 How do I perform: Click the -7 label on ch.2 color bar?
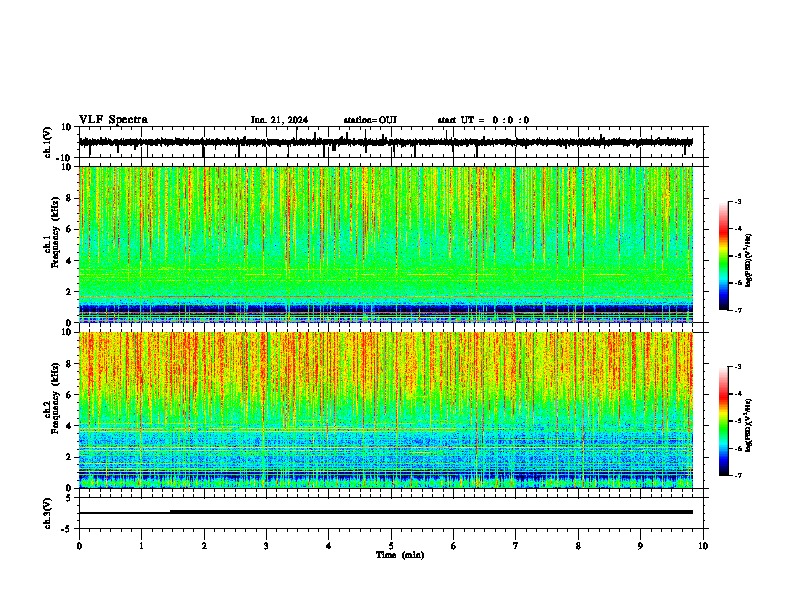[x=737, y=475]
